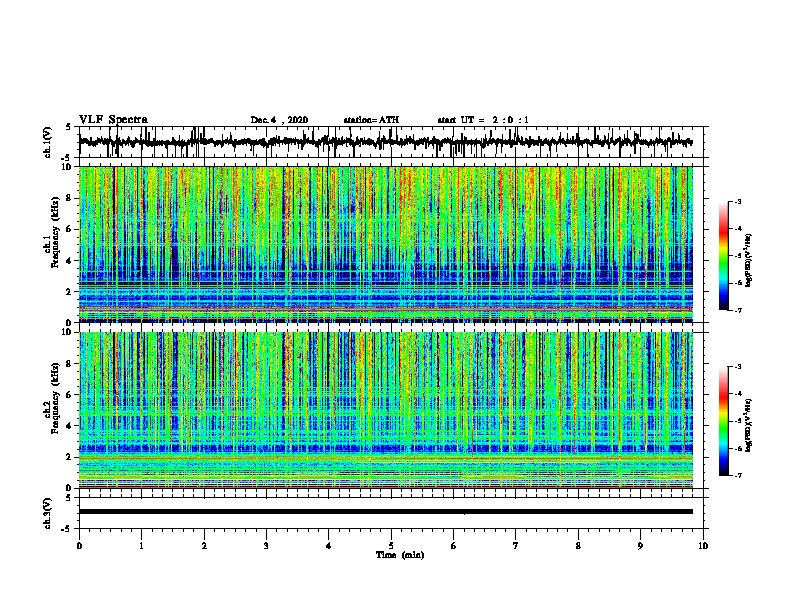Select the "Dec. 4, 2020" date text
The width and height of the screenshot is (792, 612).
tap(279, 120)
